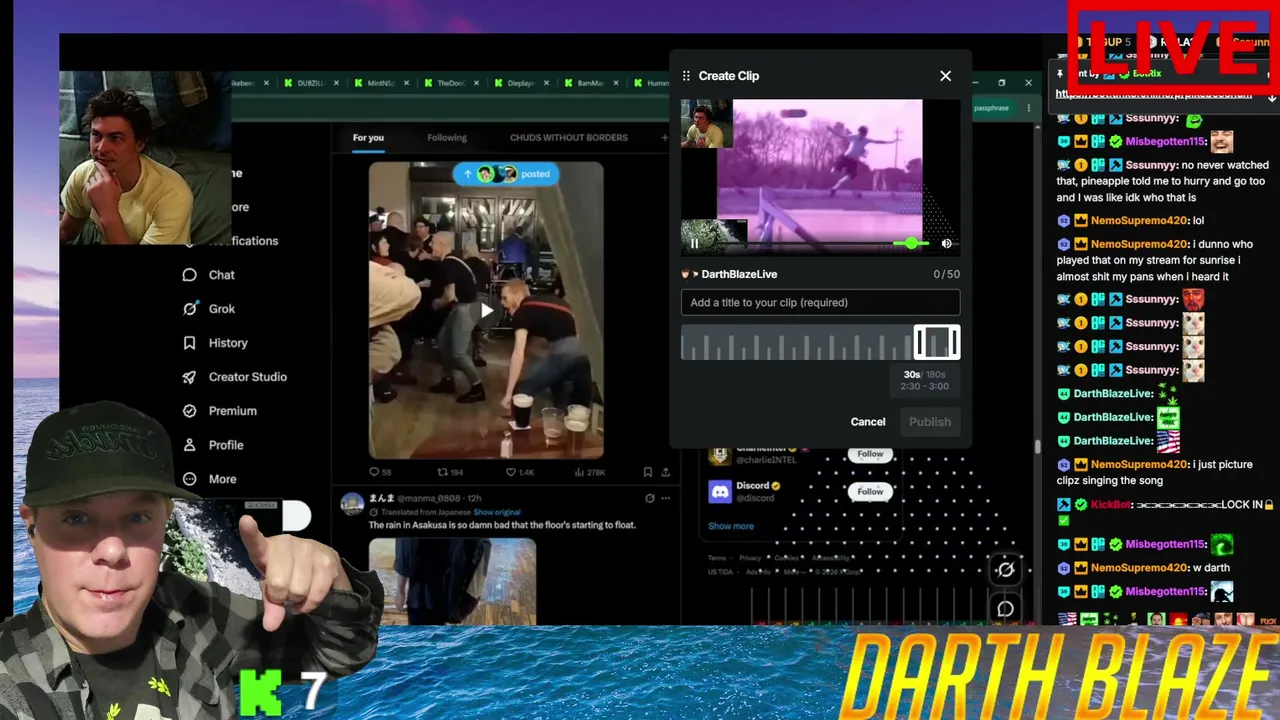Screen dimensions: 1280x720
Task: Open the floating Grok button
Action: (x=1005, y=570)
